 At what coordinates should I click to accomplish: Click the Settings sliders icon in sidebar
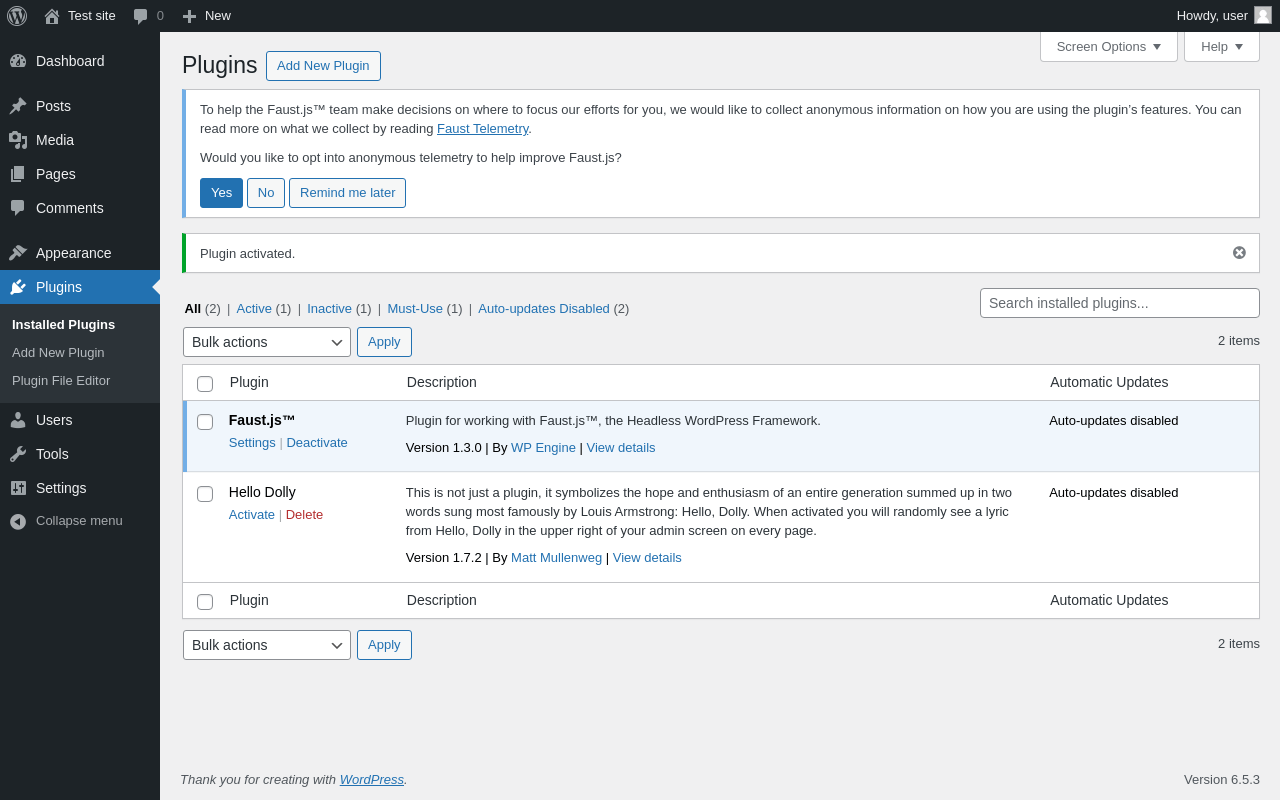tap(18, 488)
